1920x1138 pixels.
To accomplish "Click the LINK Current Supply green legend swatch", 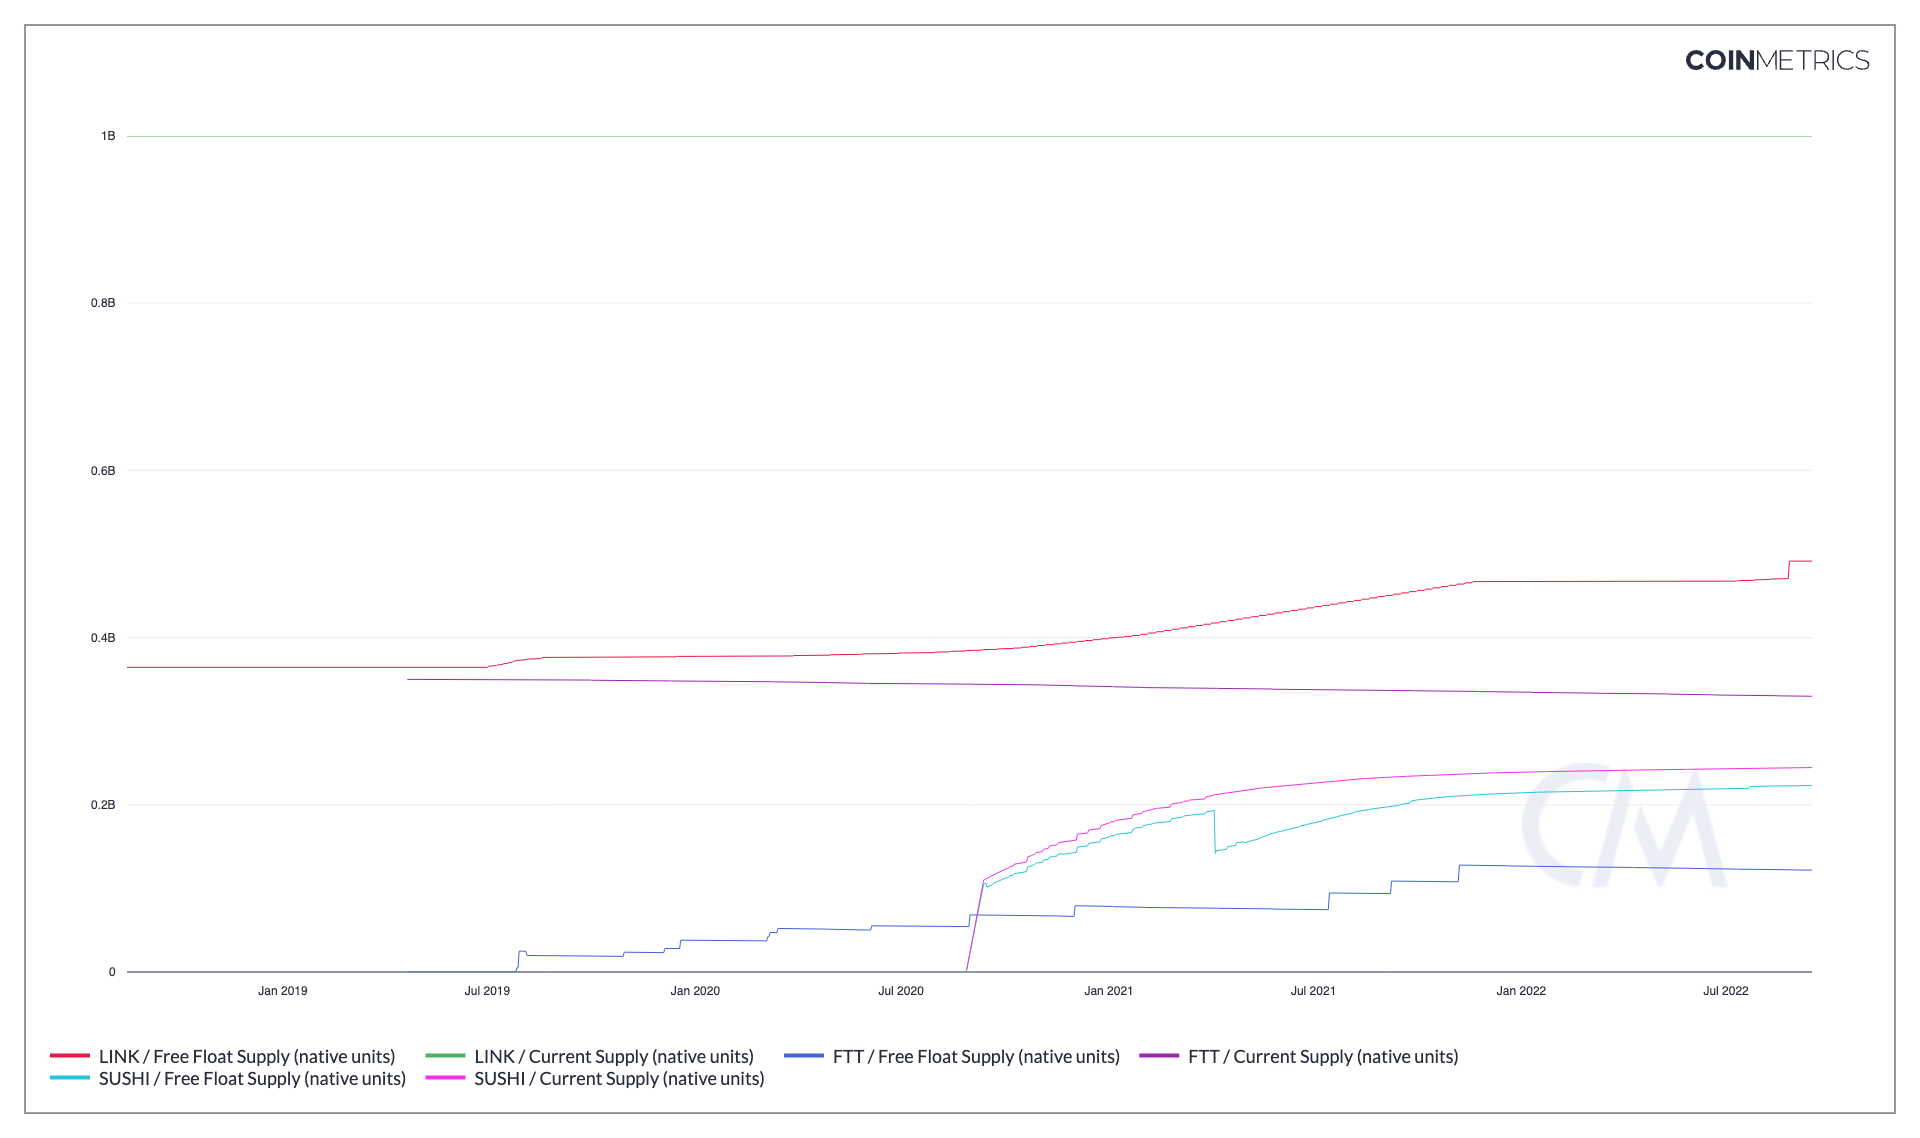I will (445, 1056).
